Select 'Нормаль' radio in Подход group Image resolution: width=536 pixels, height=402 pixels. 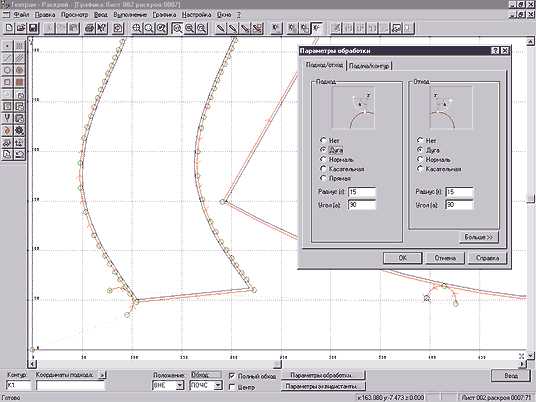pos(323,159)
